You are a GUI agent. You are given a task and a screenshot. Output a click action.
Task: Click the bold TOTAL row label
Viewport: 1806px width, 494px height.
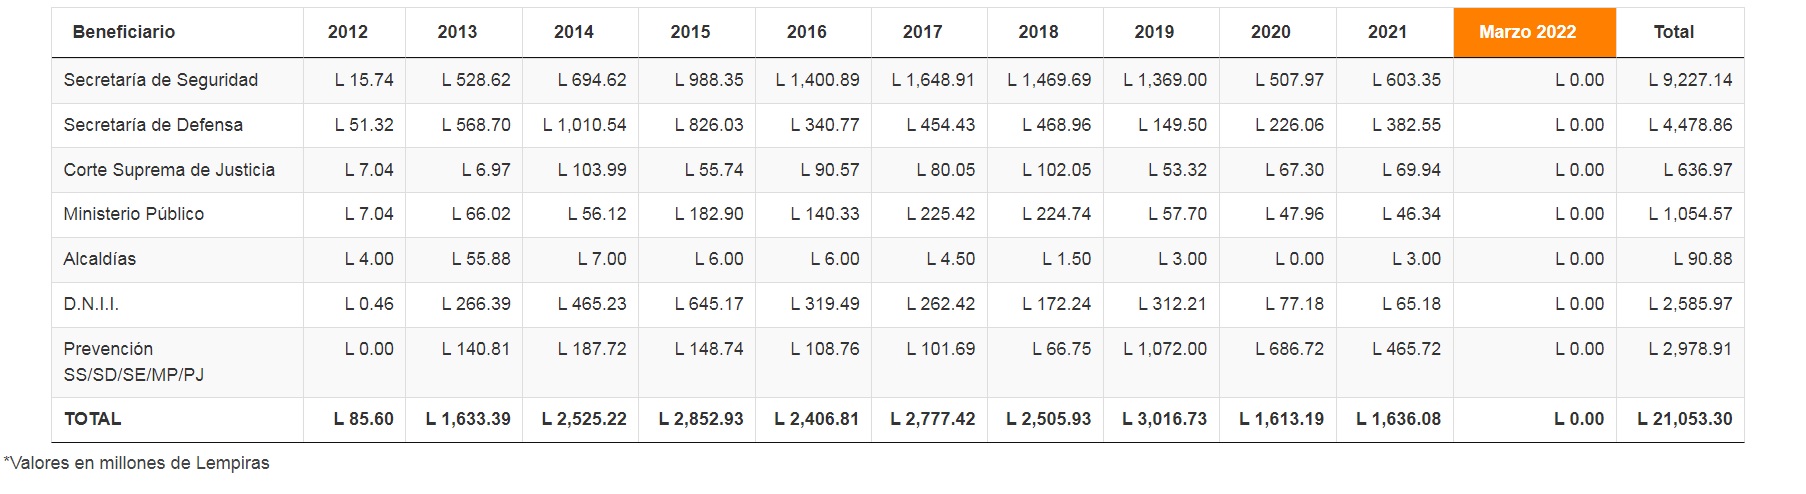tap(92, 419)
